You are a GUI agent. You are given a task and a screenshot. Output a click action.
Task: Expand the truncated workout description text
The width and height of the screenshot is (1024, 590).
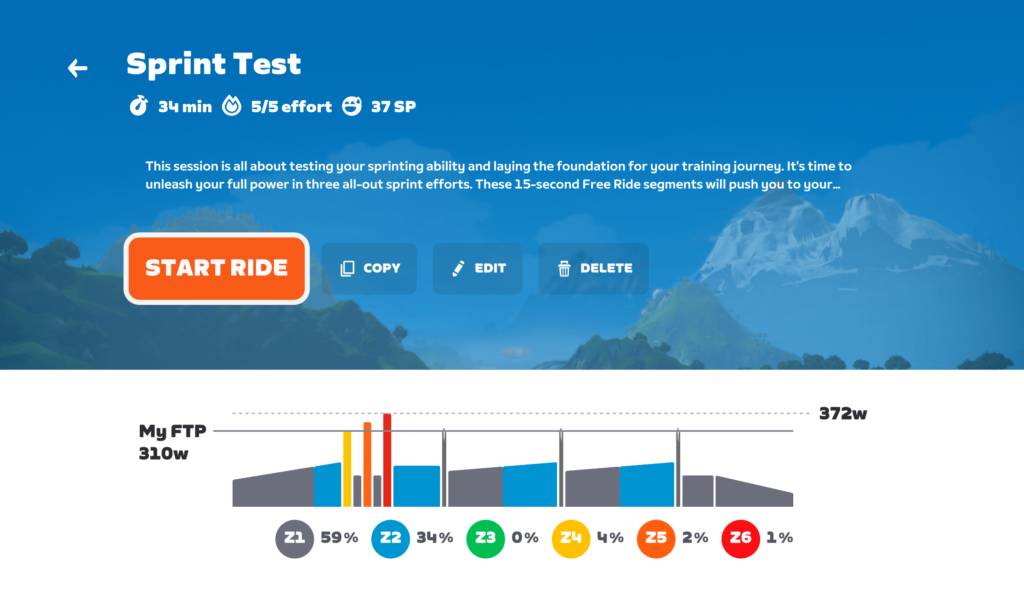pos(498,175)
